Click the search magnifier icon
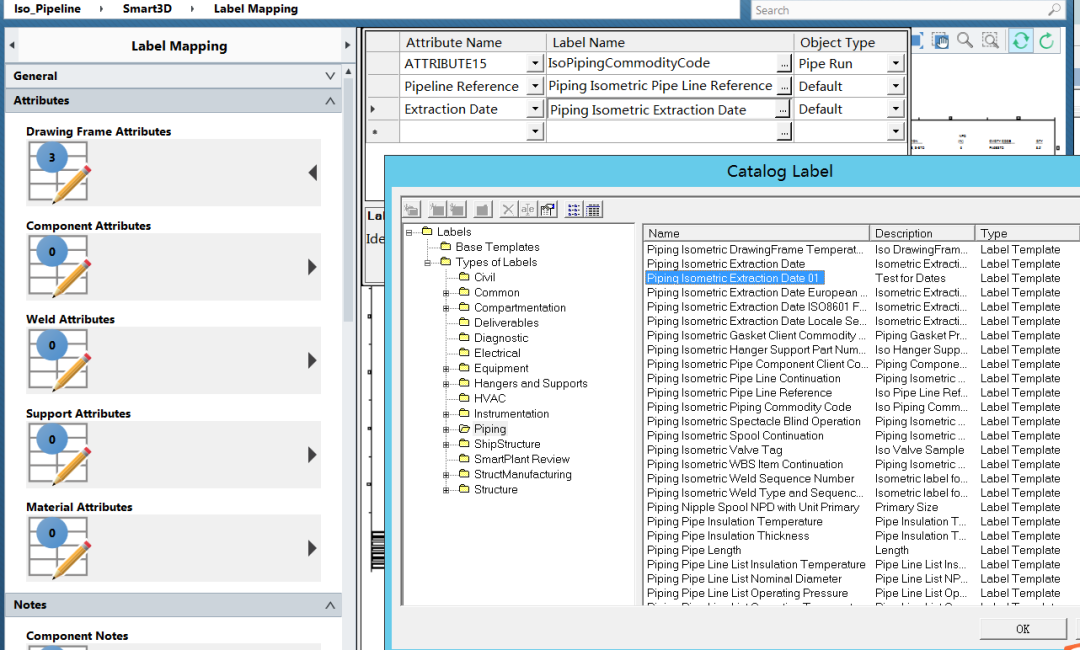Screen dimensions: 1080x650 tap(1054, 10)
